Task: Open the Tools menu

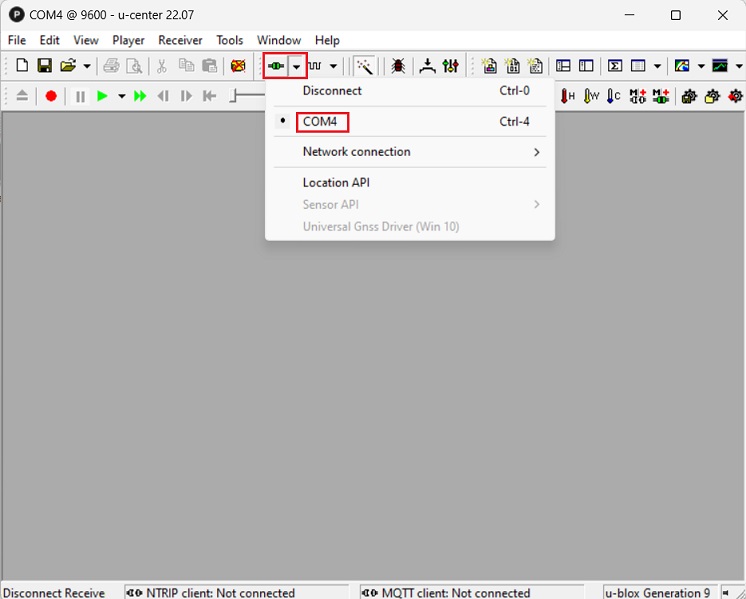Action: (x=229, y=40)
